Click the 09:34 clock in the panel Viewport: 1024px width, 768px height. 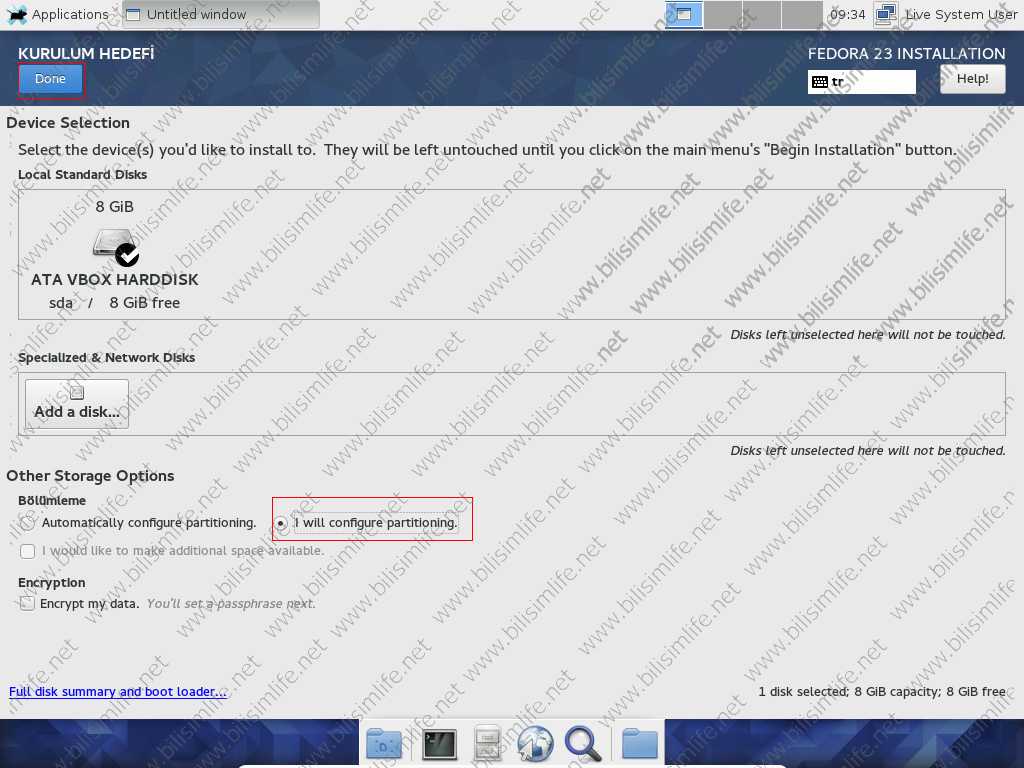click(x=848, y=14)
